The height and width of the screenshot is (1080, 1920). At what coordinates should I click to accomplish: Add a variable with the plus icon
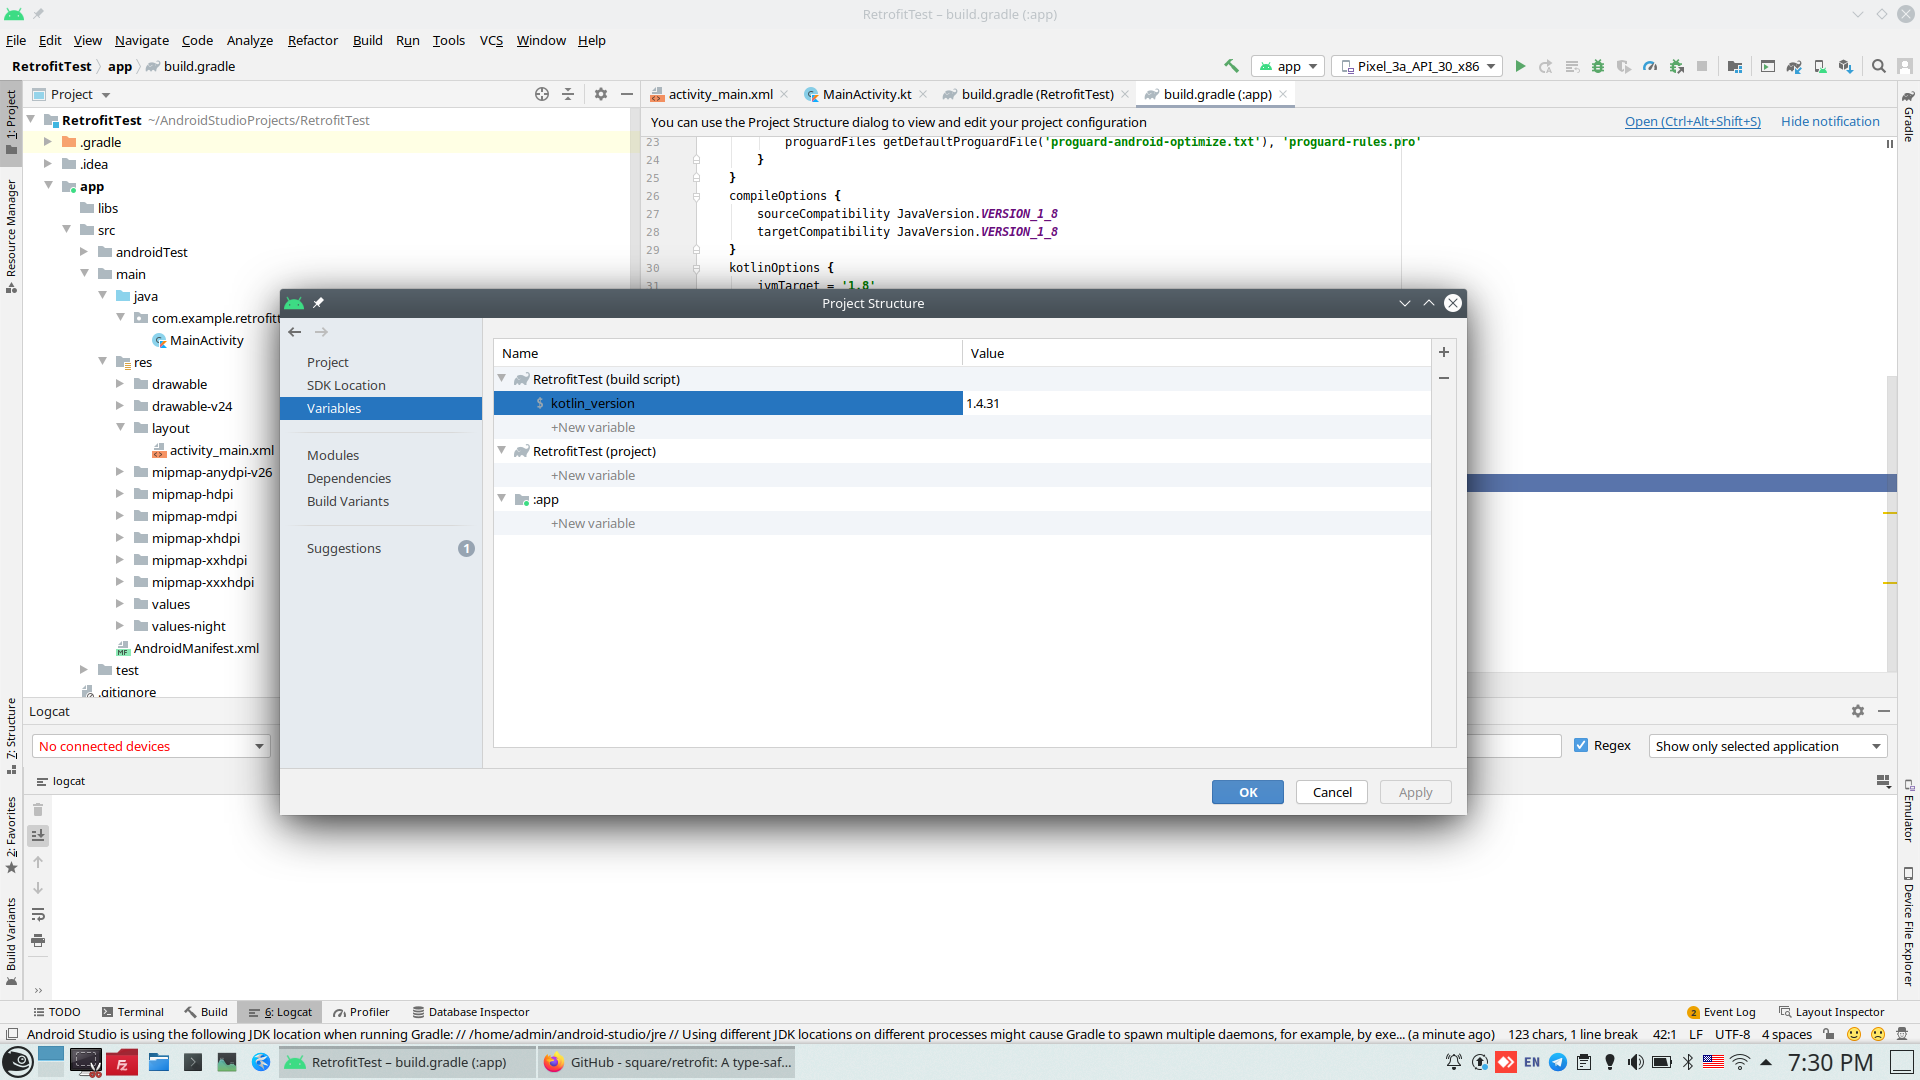1444,352
